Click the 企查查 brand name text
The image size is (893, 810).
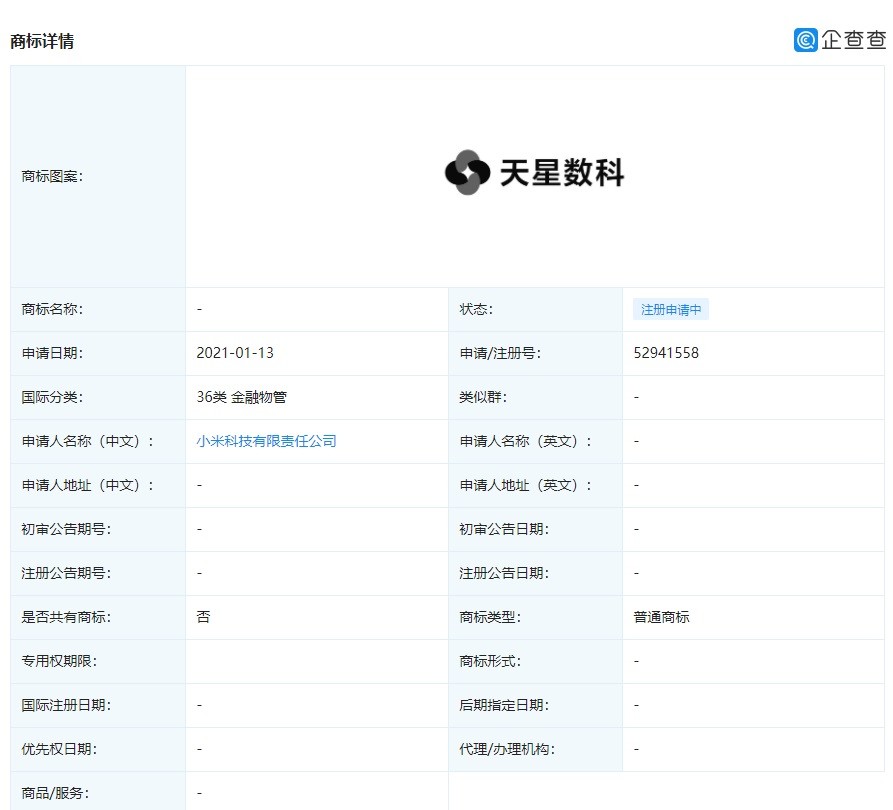pos(853,40)
